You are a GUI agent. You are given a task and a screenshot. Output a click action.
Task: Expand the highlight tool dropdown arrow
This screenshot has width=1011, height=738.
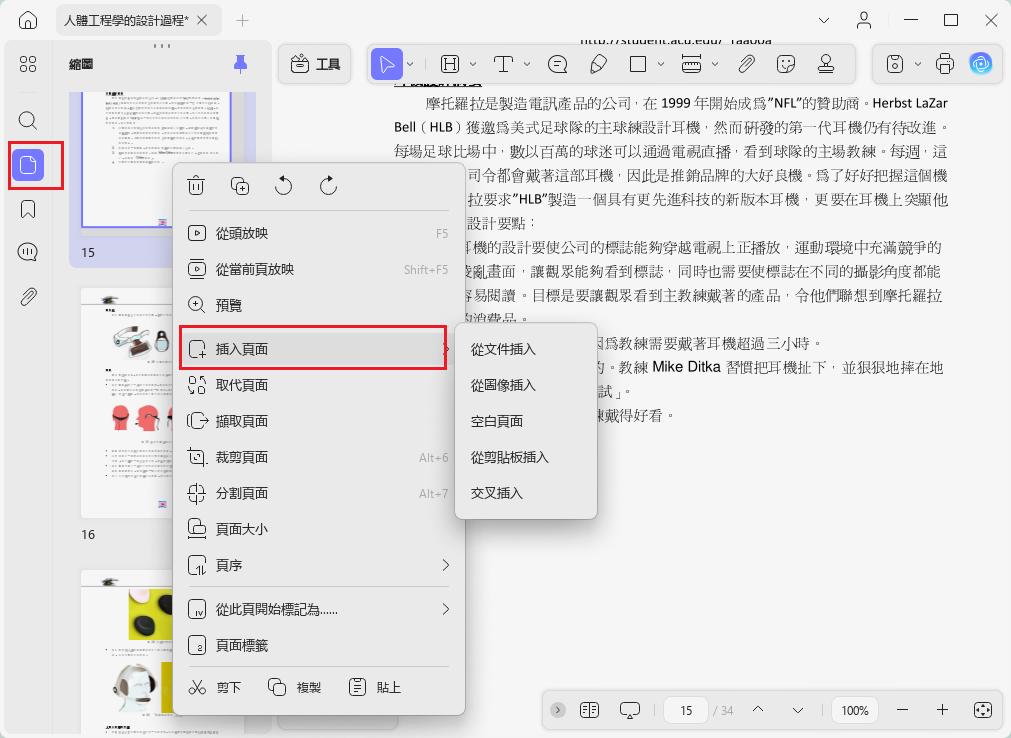point(473,64)
